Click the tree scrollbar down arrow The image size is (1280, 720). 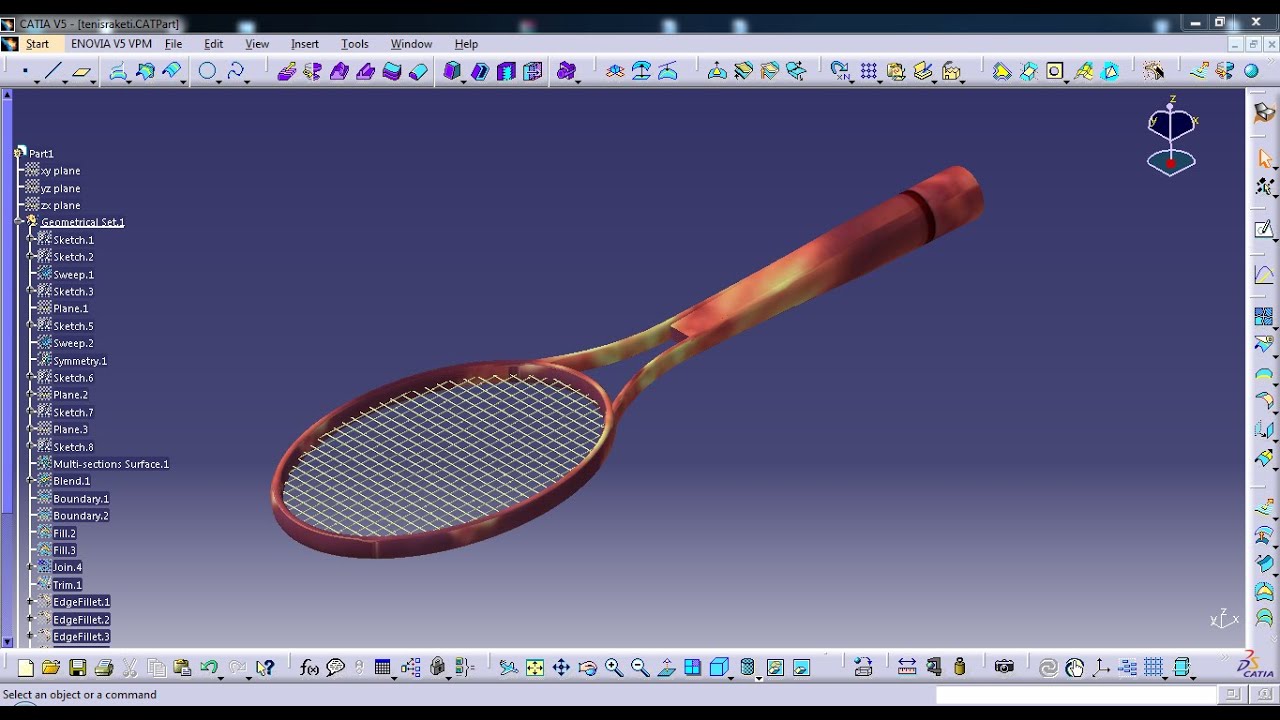point(8,642)
